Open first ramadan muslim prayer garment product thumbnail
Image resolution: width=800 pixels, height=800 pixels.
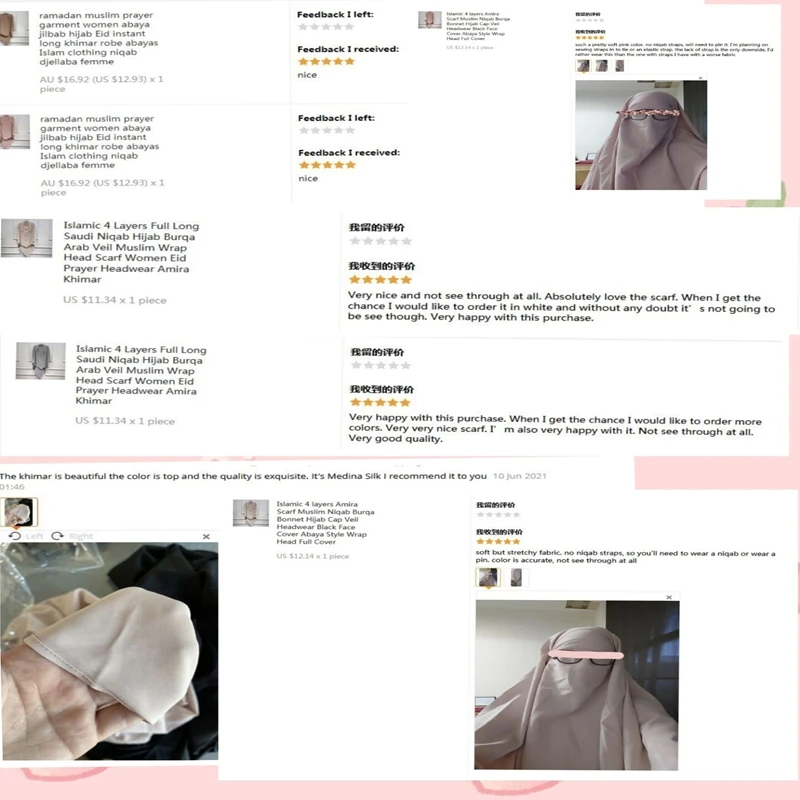14,29
